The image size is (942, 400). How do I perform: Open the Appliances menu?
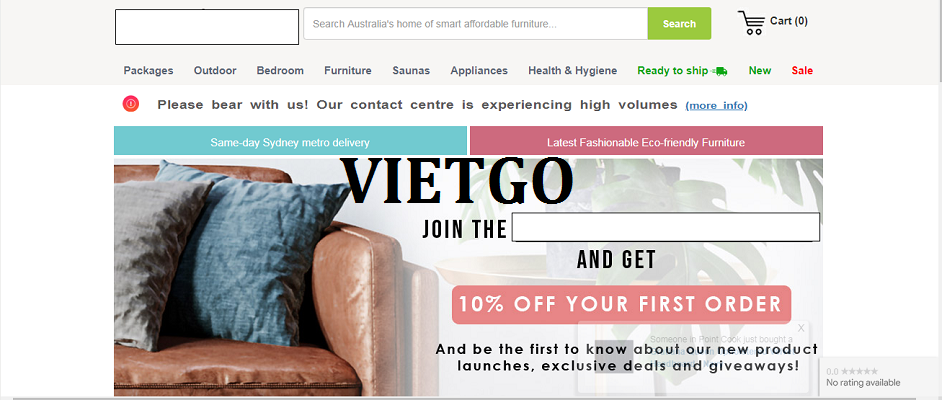[x=479, y=70]
